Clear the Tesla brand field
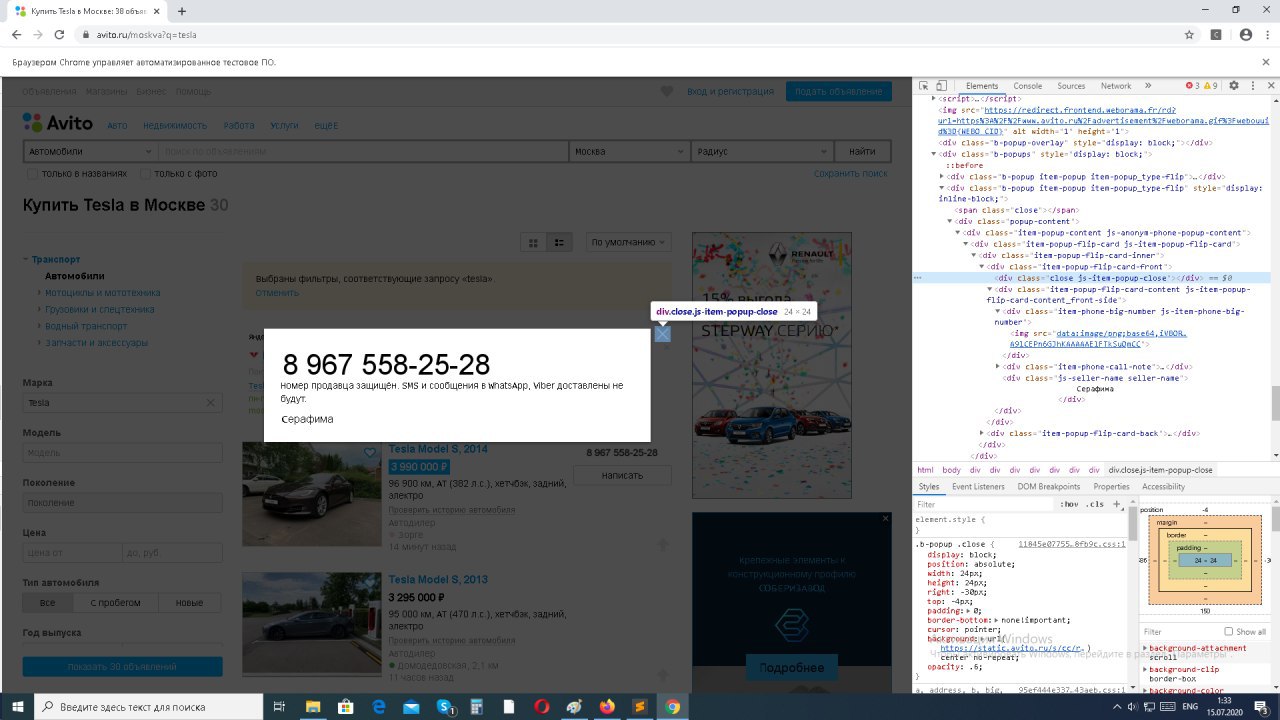This screenshot has width=1280, height=720. point(210,402)
